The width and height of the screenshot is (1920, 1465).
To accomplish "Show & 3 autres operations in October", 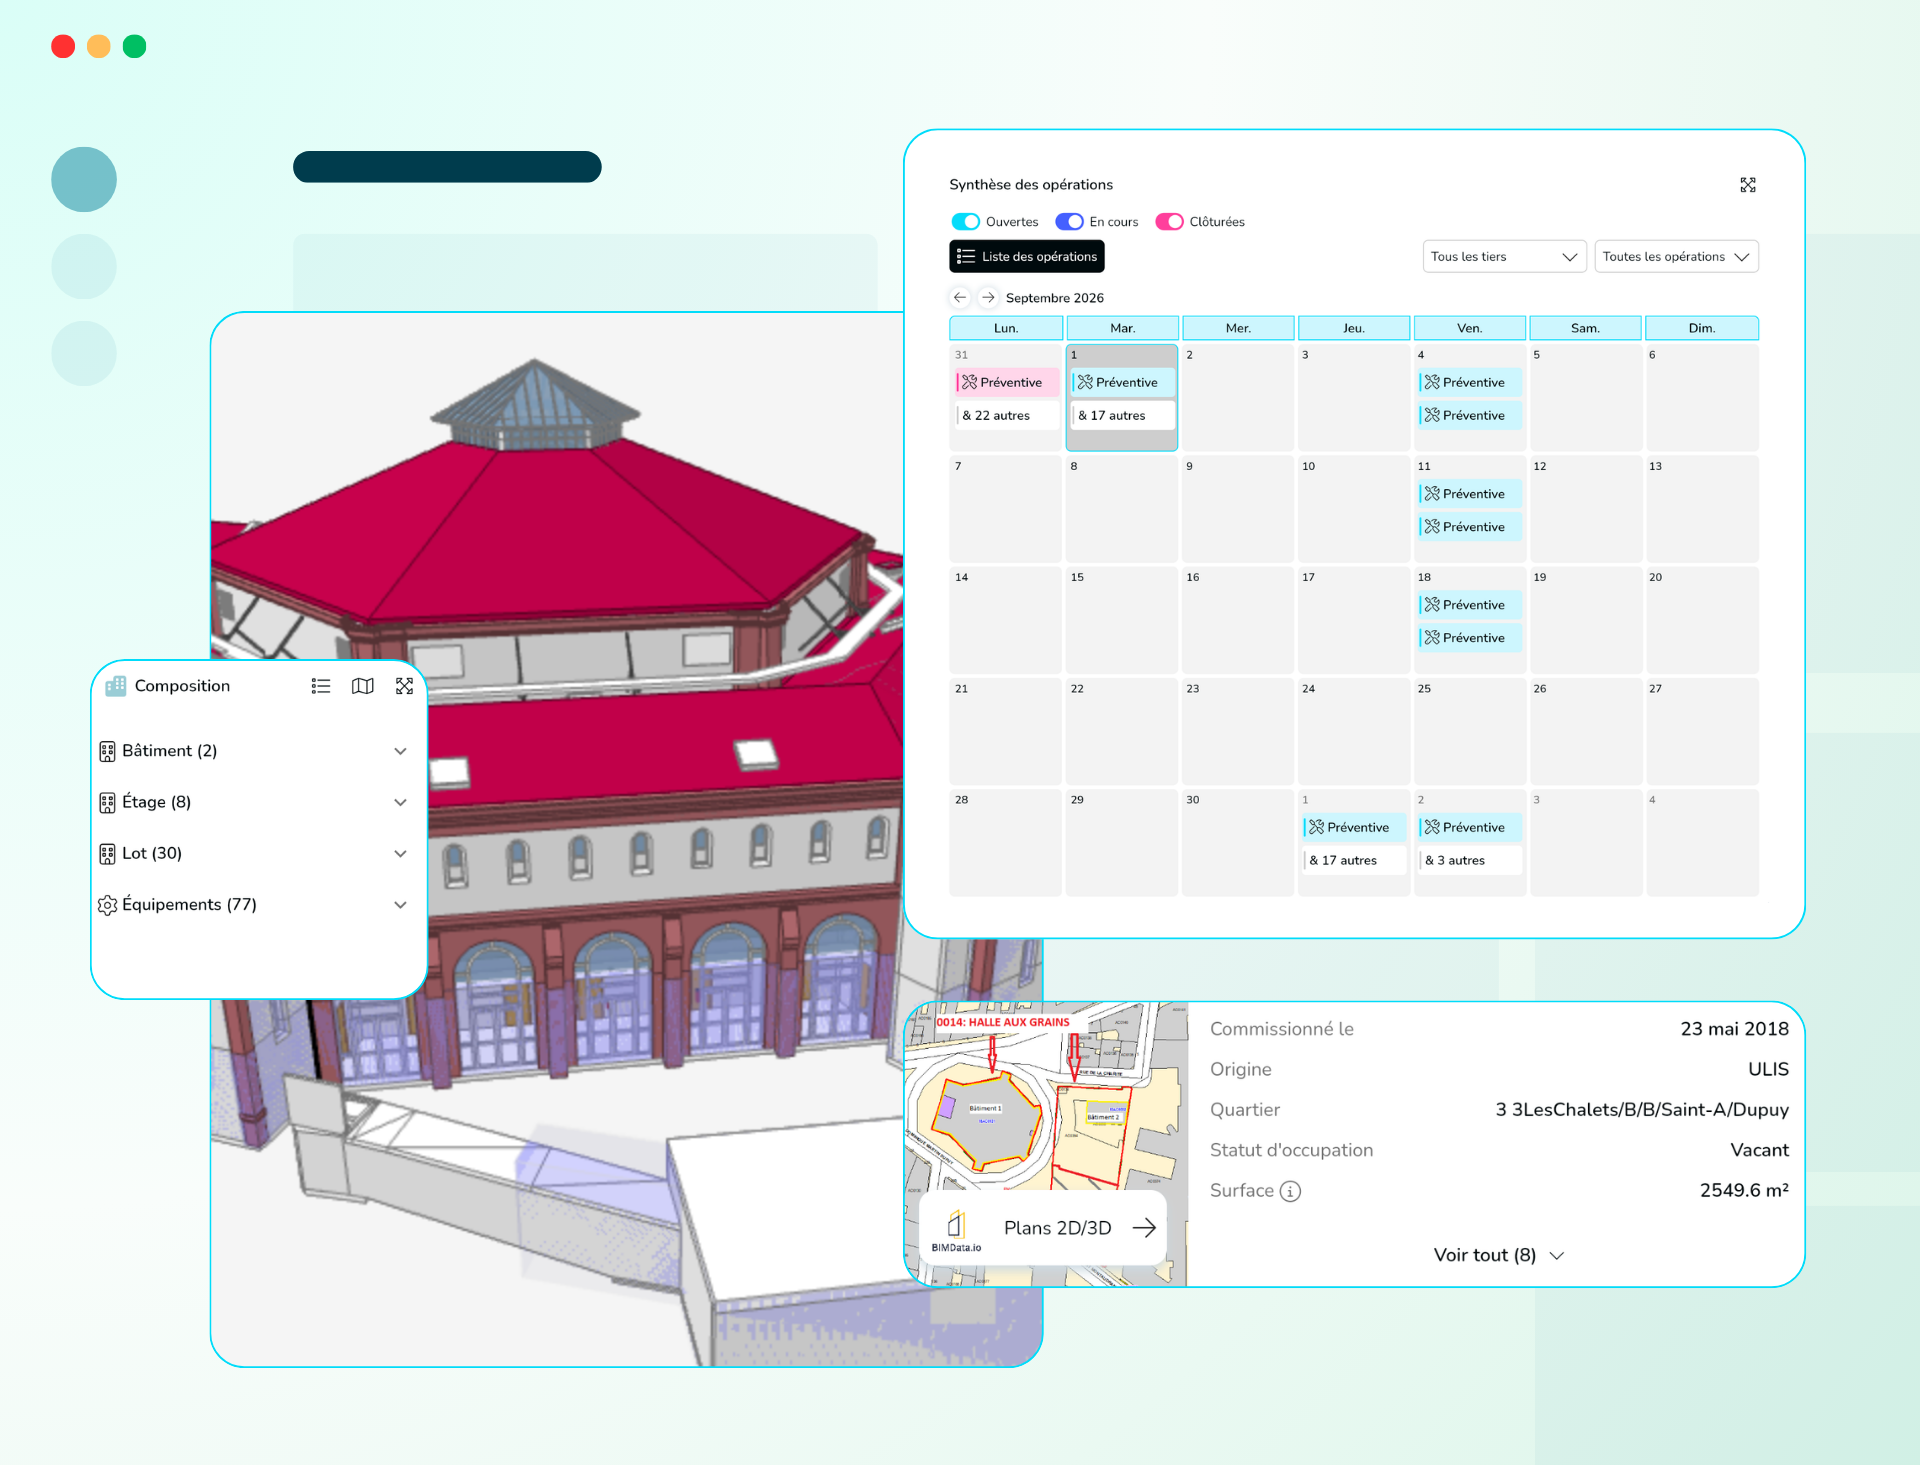I will (x=1470, y=860).
